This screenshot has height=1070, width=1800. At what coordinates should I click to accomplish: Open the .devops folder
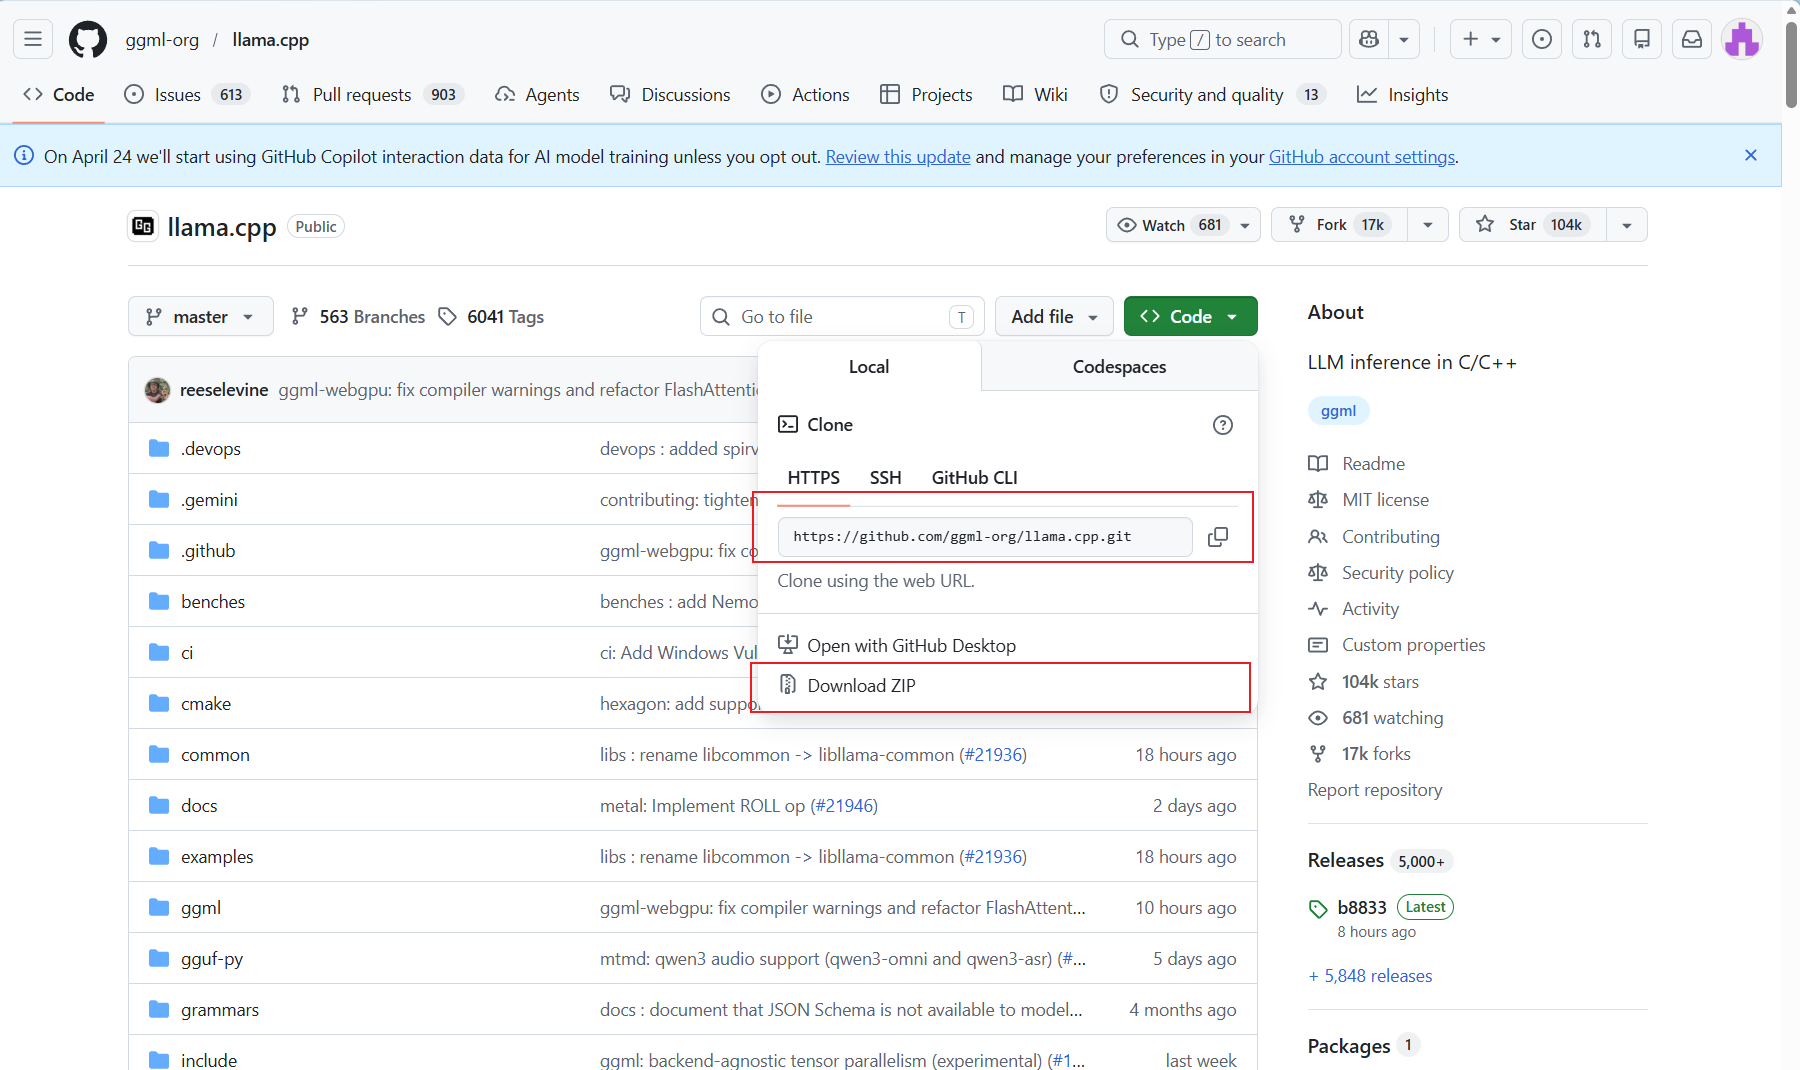211,449
